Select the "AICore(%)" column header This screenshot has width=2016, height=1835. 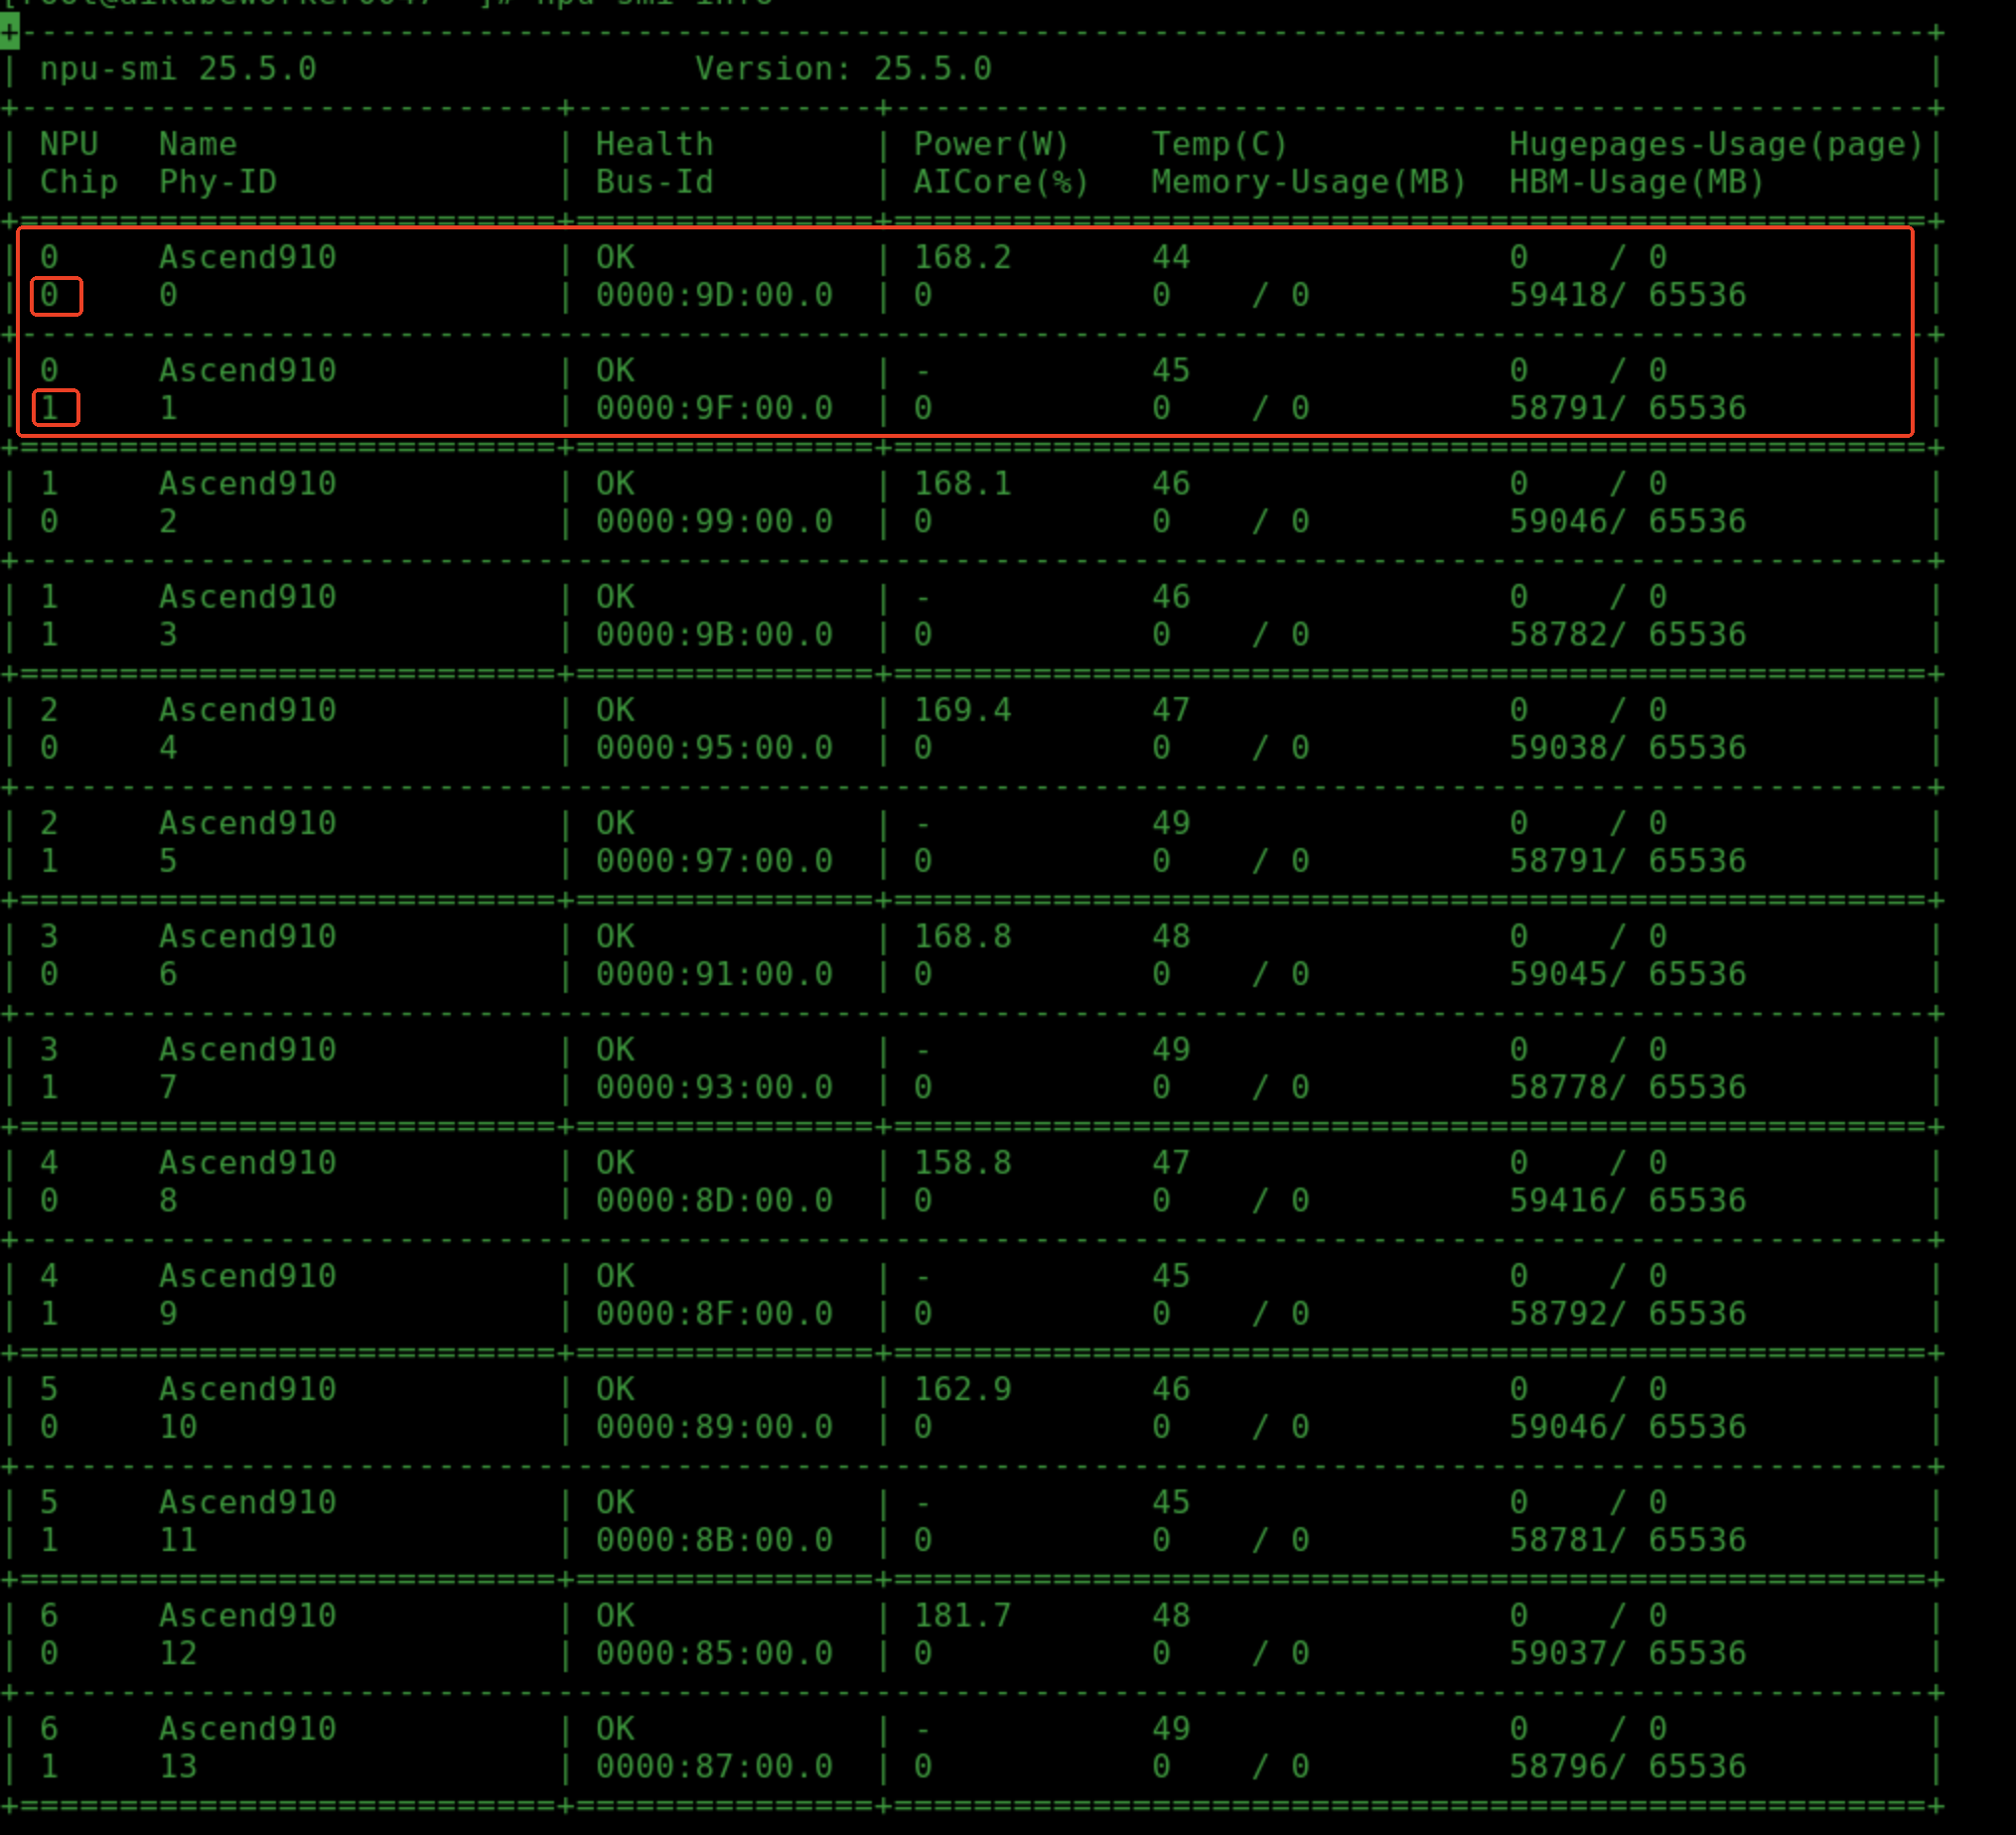click(1002, 182)
